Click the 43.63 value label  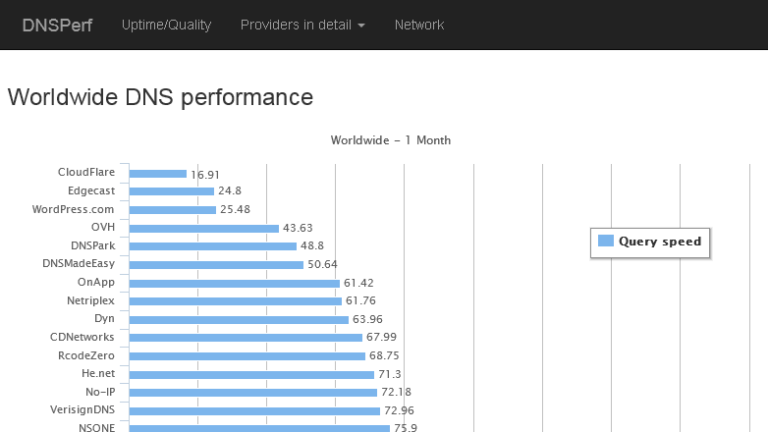(298, 228)
